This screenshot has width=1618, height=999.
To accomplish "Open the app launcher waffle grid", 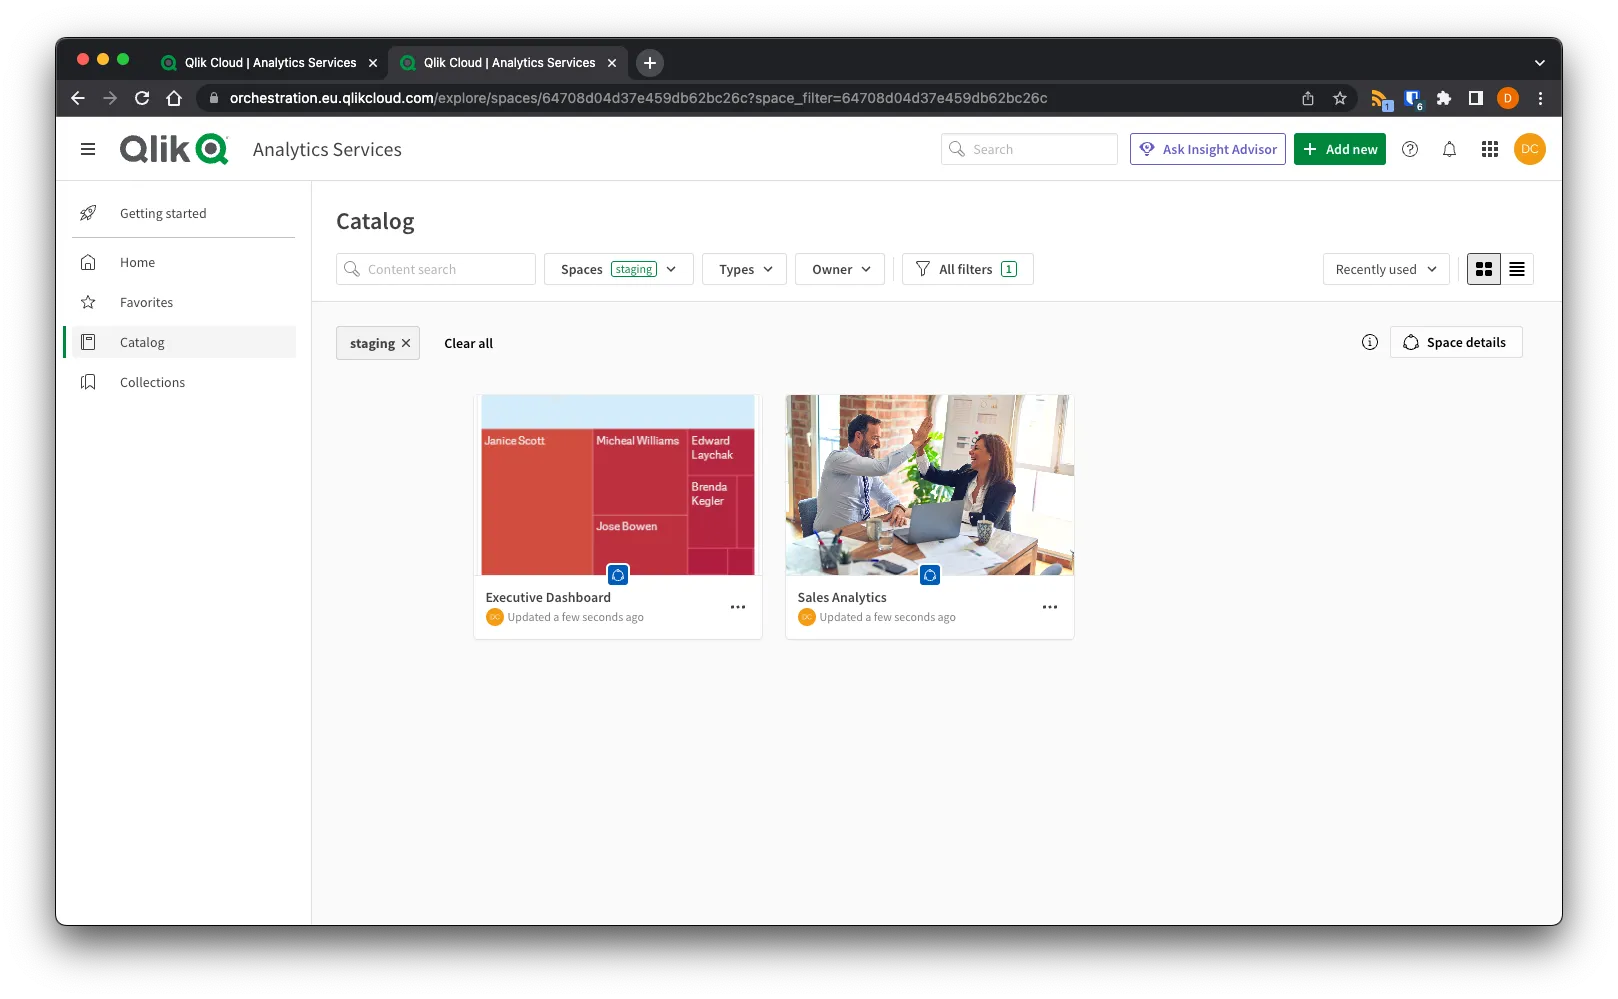I will 1489,149.
